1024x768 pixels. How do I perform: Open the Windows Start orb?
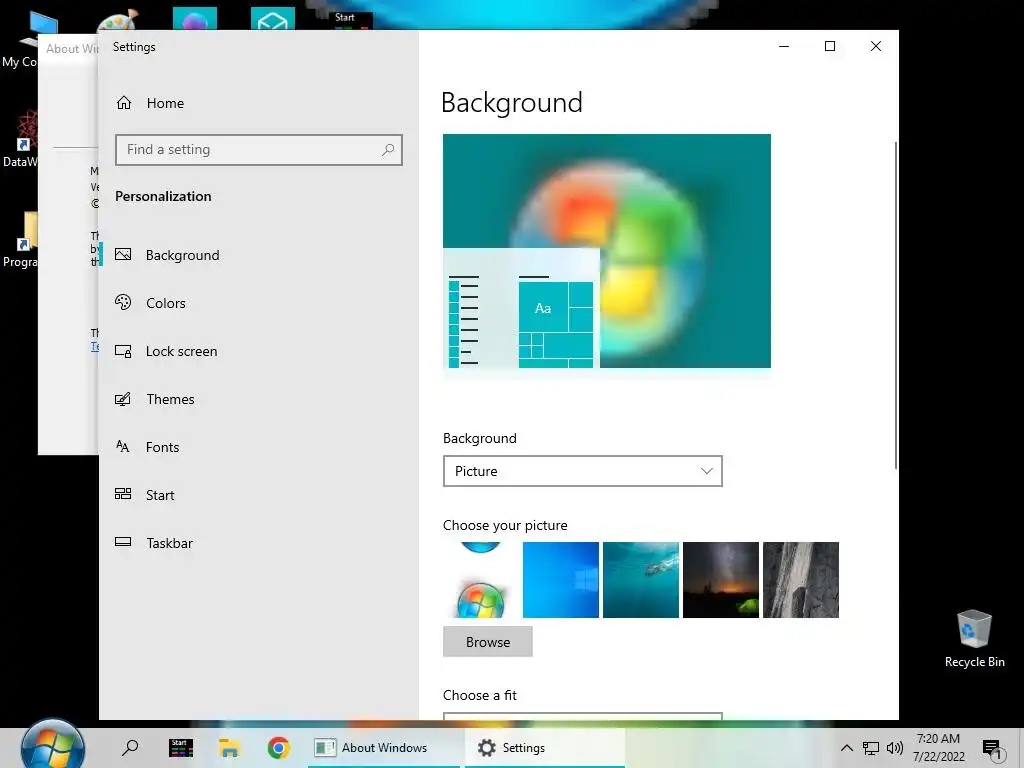[x=52, y=746]
